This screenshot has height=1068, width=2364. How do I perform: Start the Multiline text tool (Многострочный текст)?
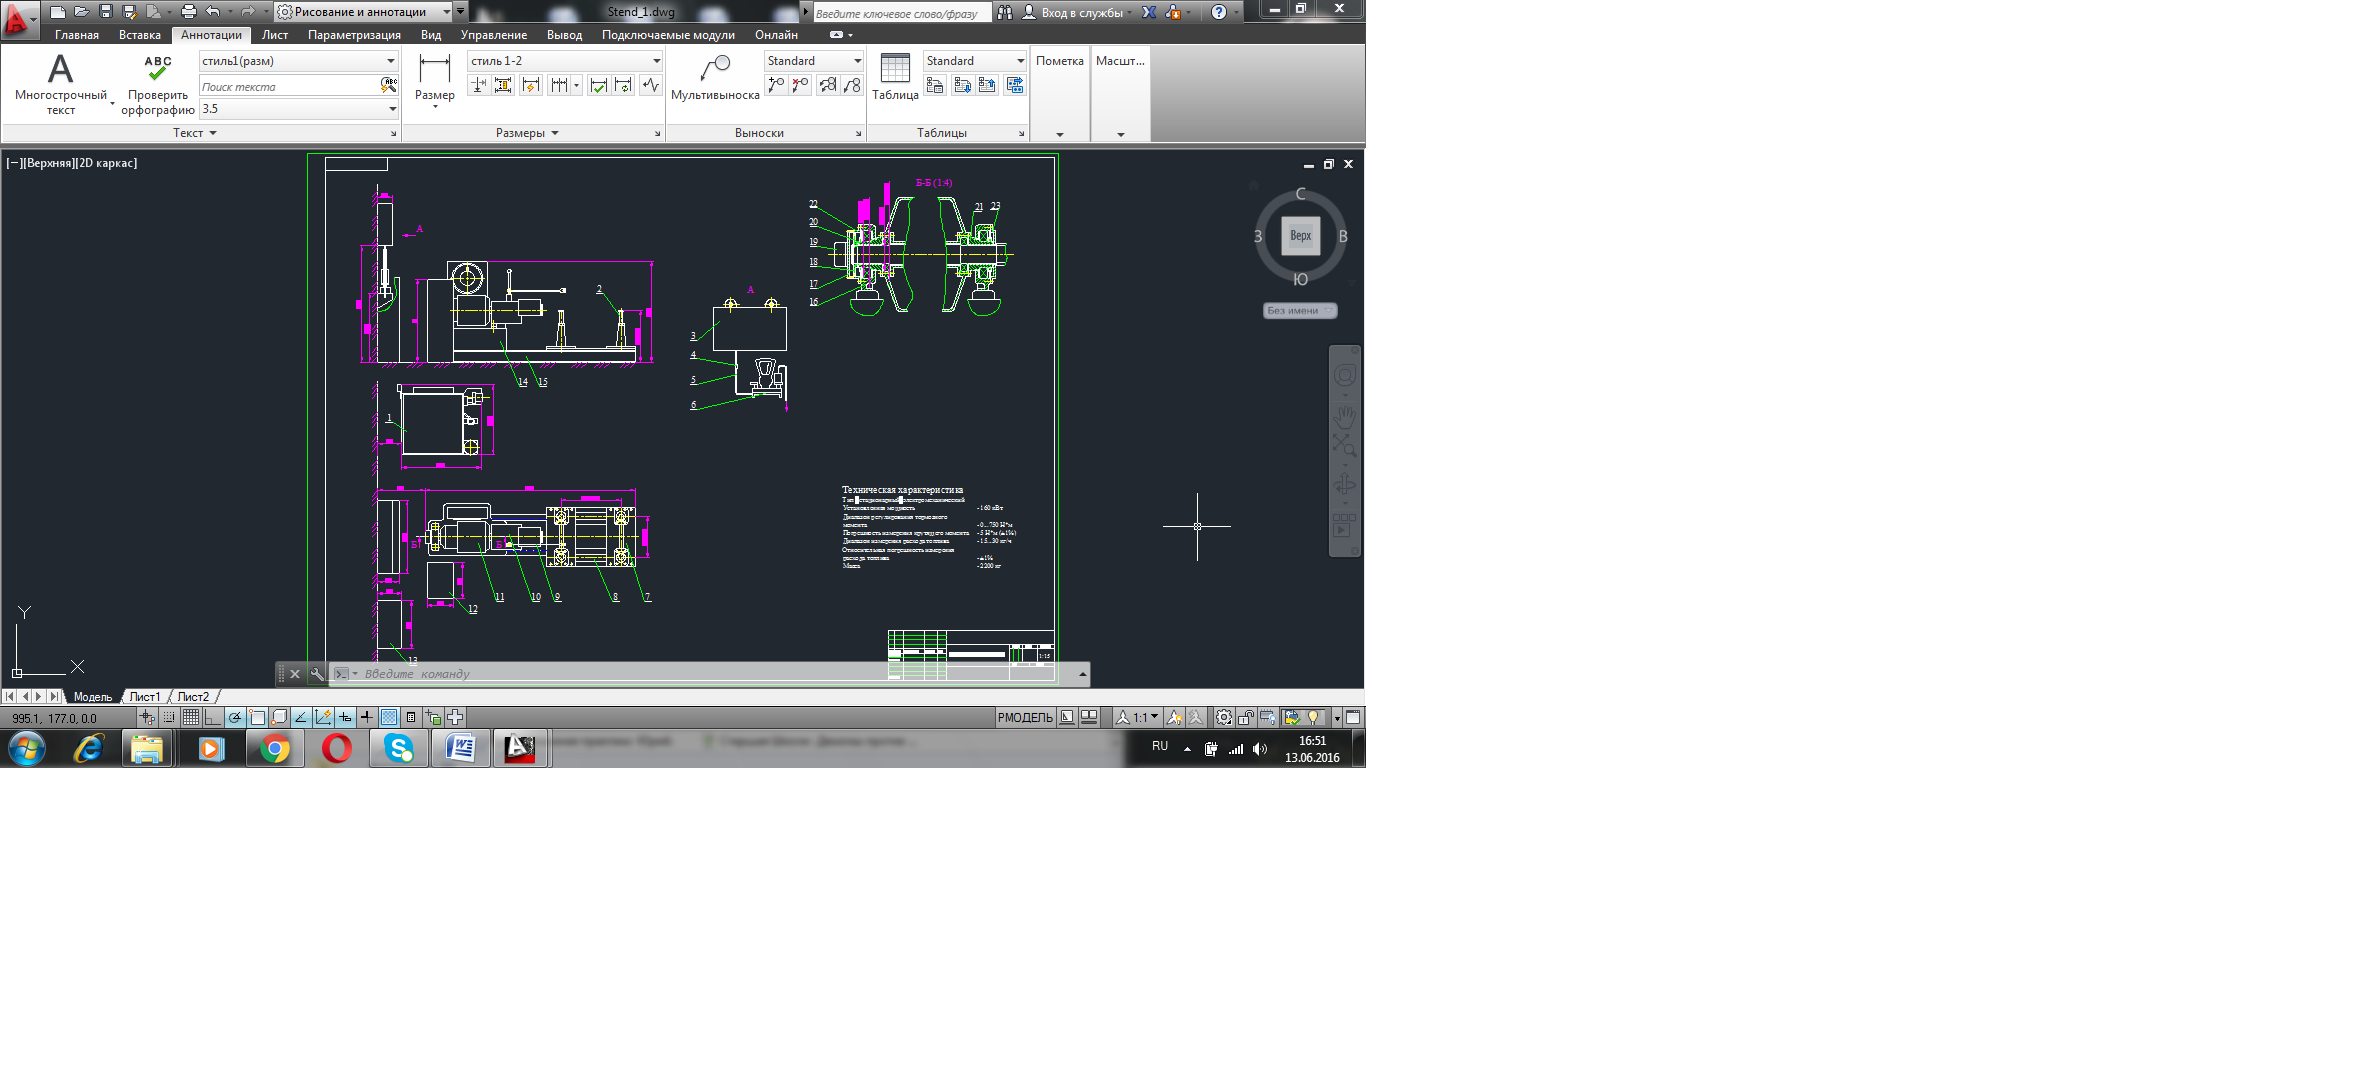[x=61, y=84]
